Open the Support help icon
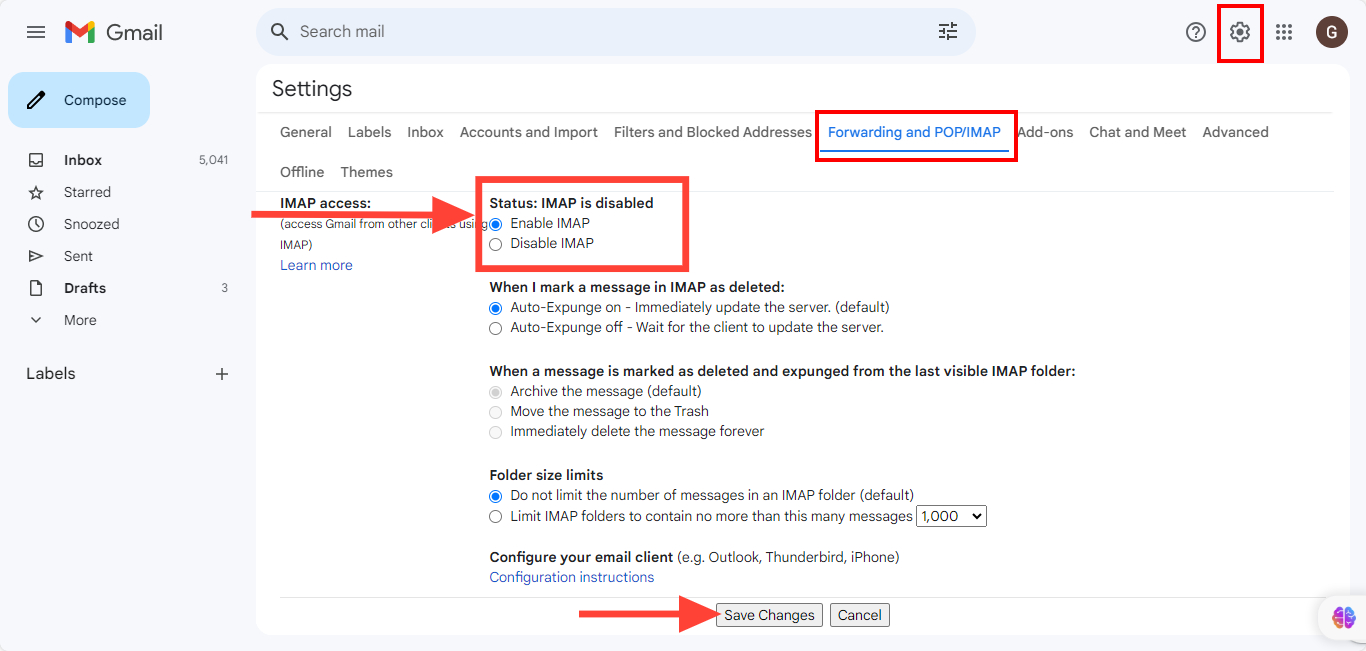1366x651 pixels. 1196,32
